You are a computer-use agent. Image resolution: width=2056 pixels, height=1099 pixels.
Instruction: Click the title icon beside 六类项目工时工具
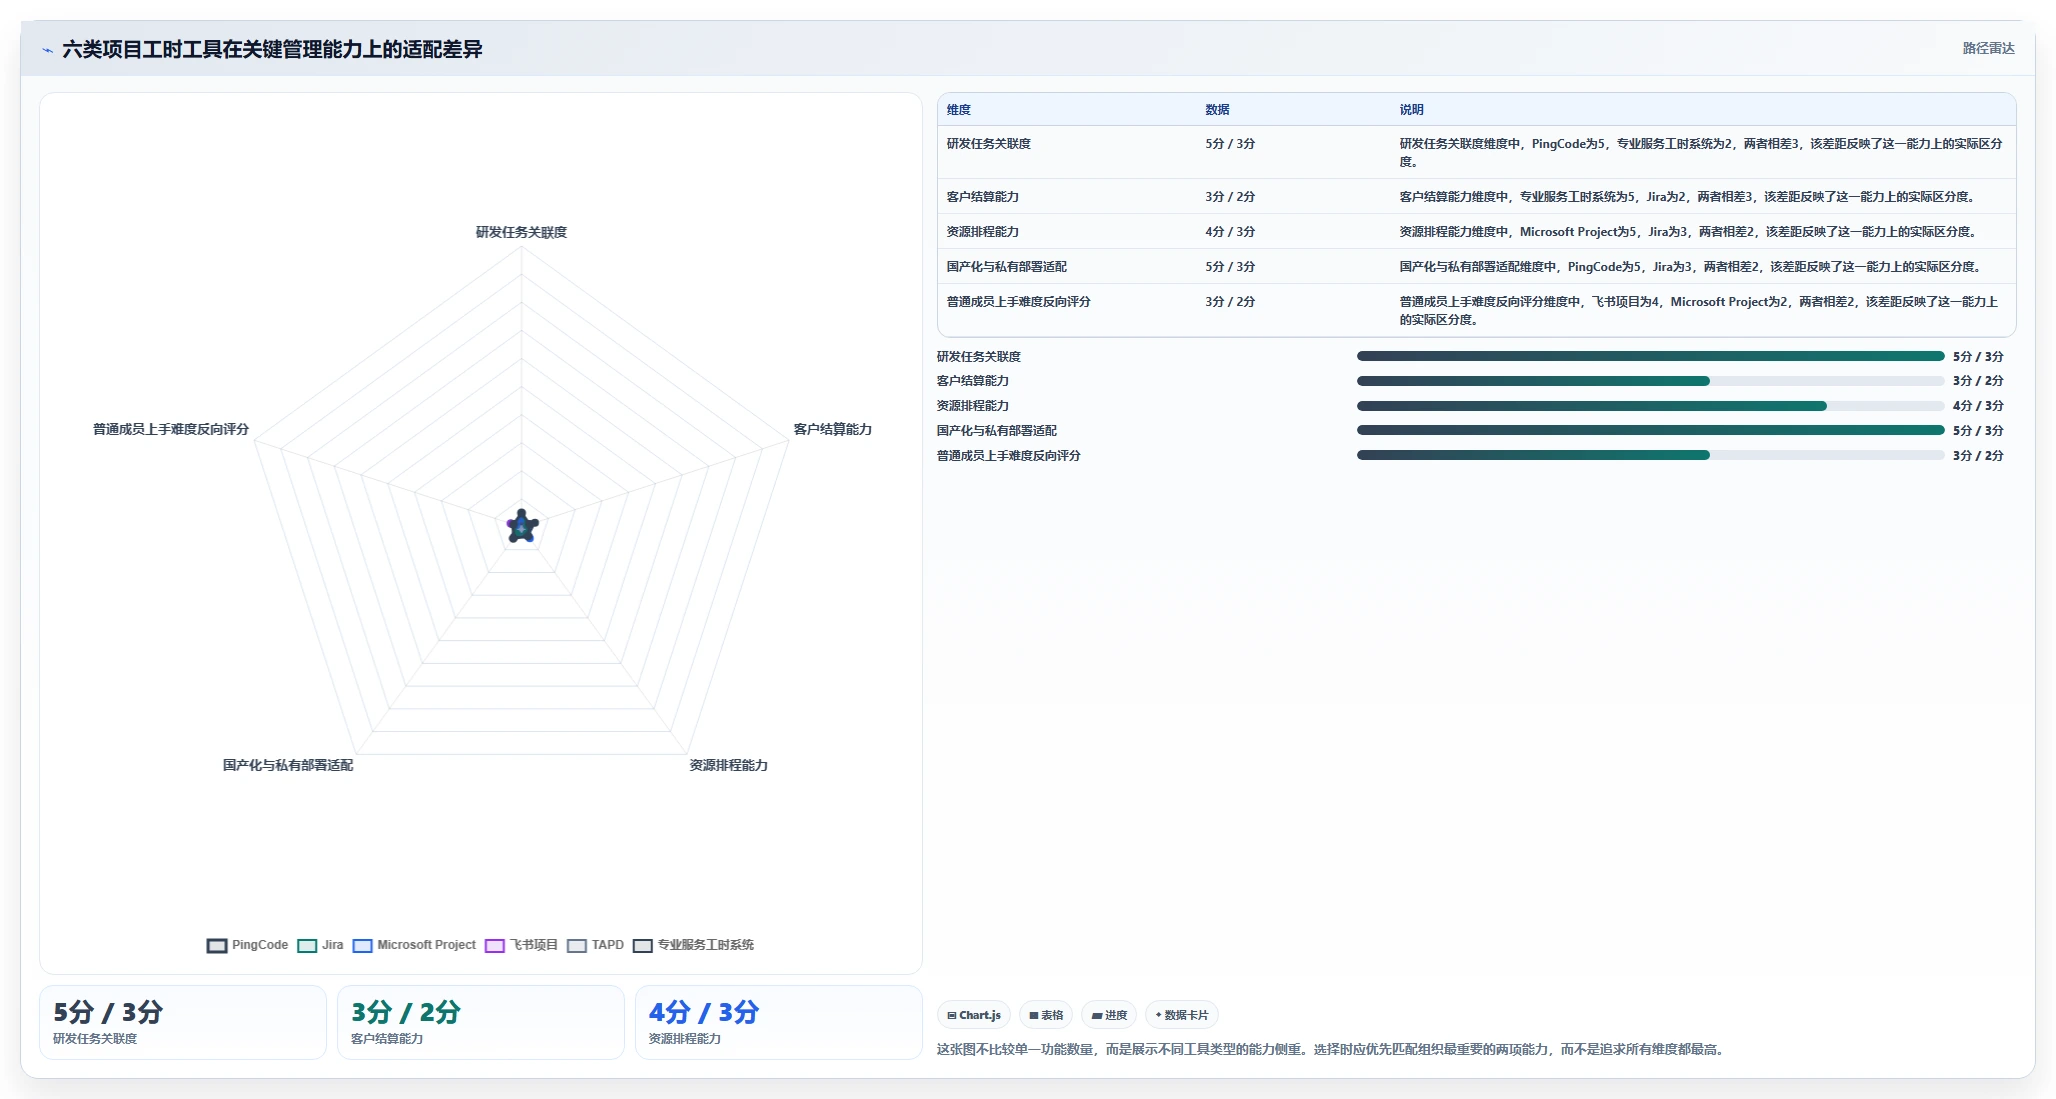tap(47, 50)
